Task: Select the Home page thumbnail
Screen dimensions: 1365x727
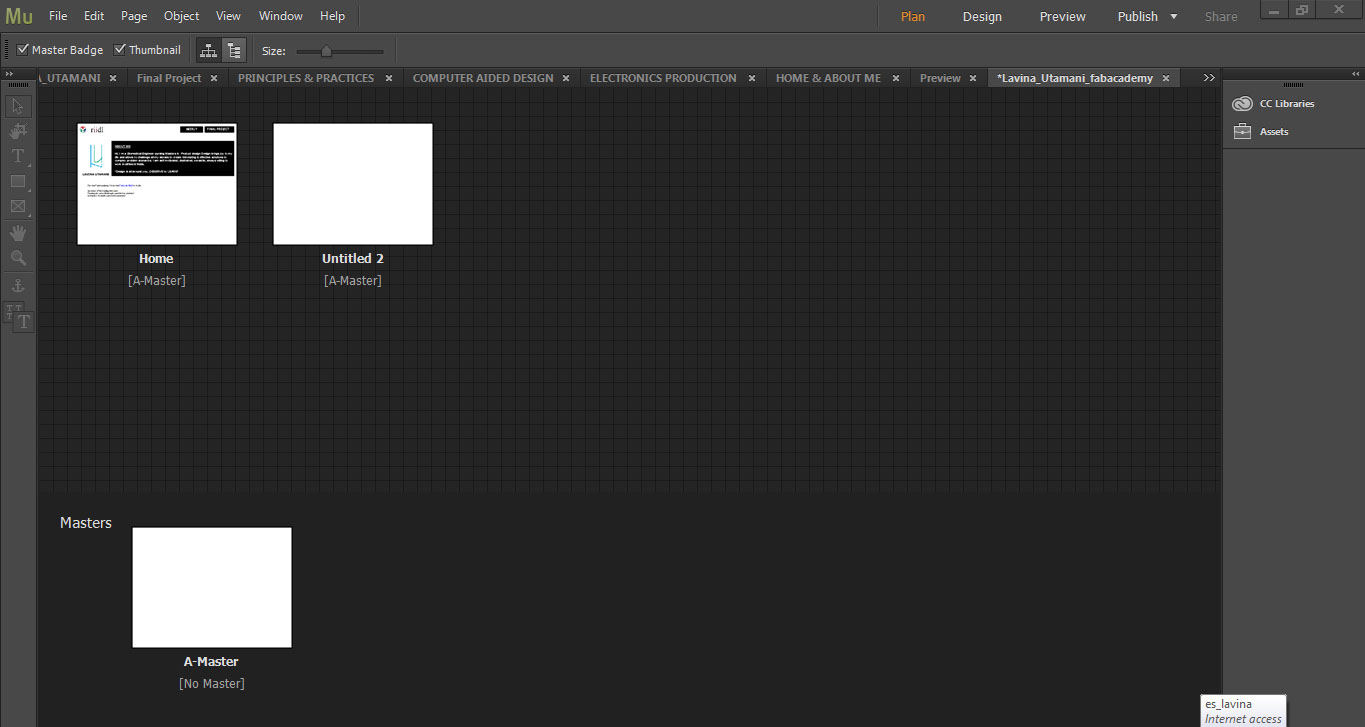Action: tap(157, 184)
